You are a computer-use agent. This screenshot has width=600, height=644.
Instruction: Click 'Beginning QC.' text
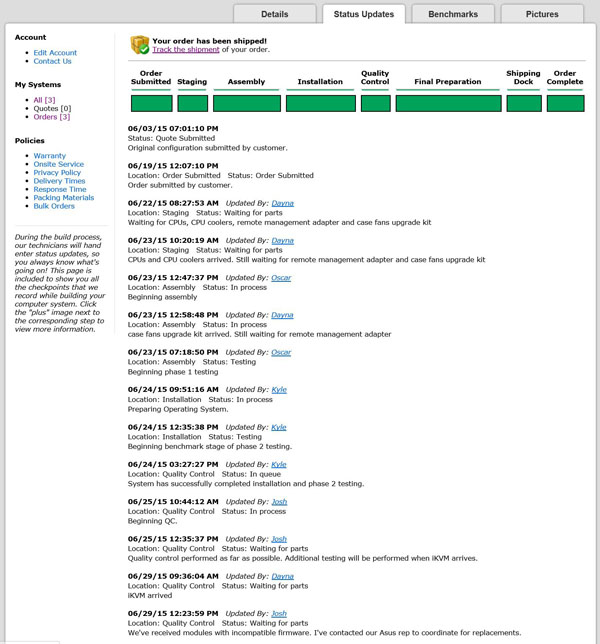tap(152, 521)
